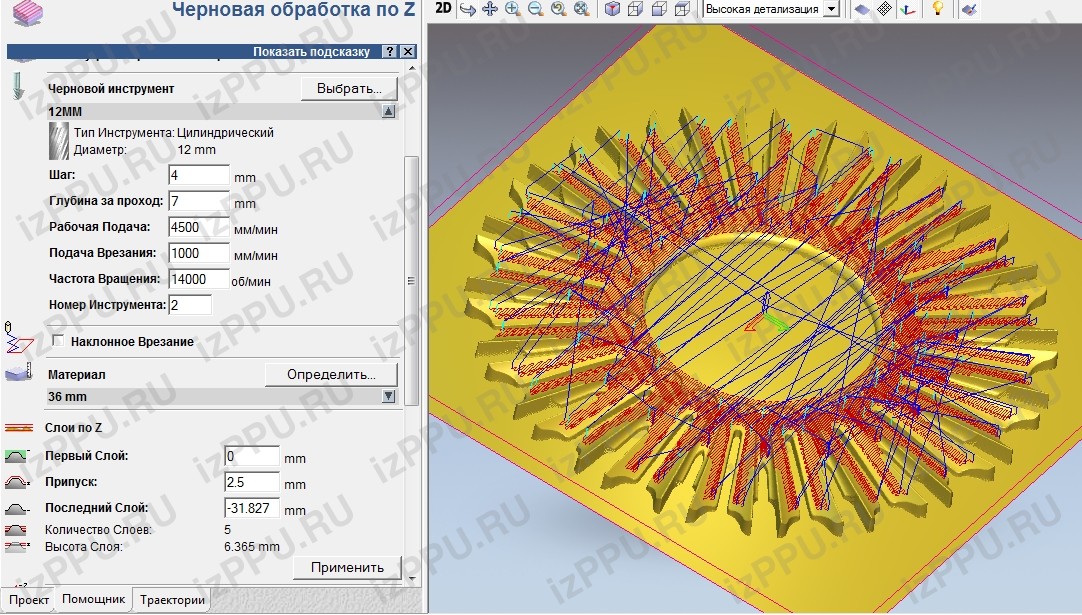The height and width of the screenshot is (615, 1082).
Task: Collapse the 12MM tool details section
Action: click(388, 112)
